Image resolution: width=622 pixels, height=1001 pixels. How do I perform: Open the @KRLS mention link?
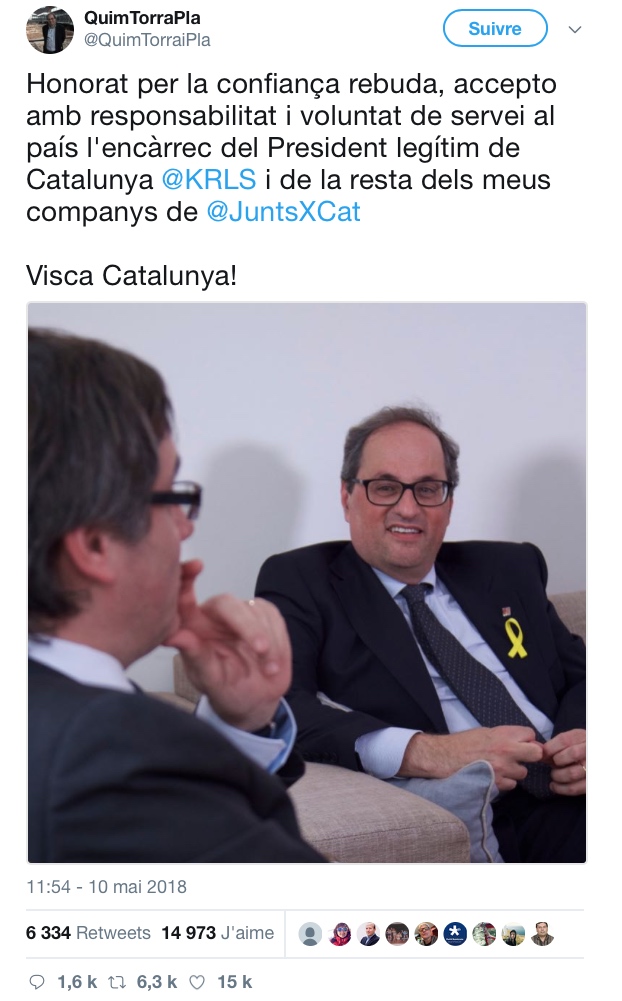pyautogui.click(x=209, y=179)
